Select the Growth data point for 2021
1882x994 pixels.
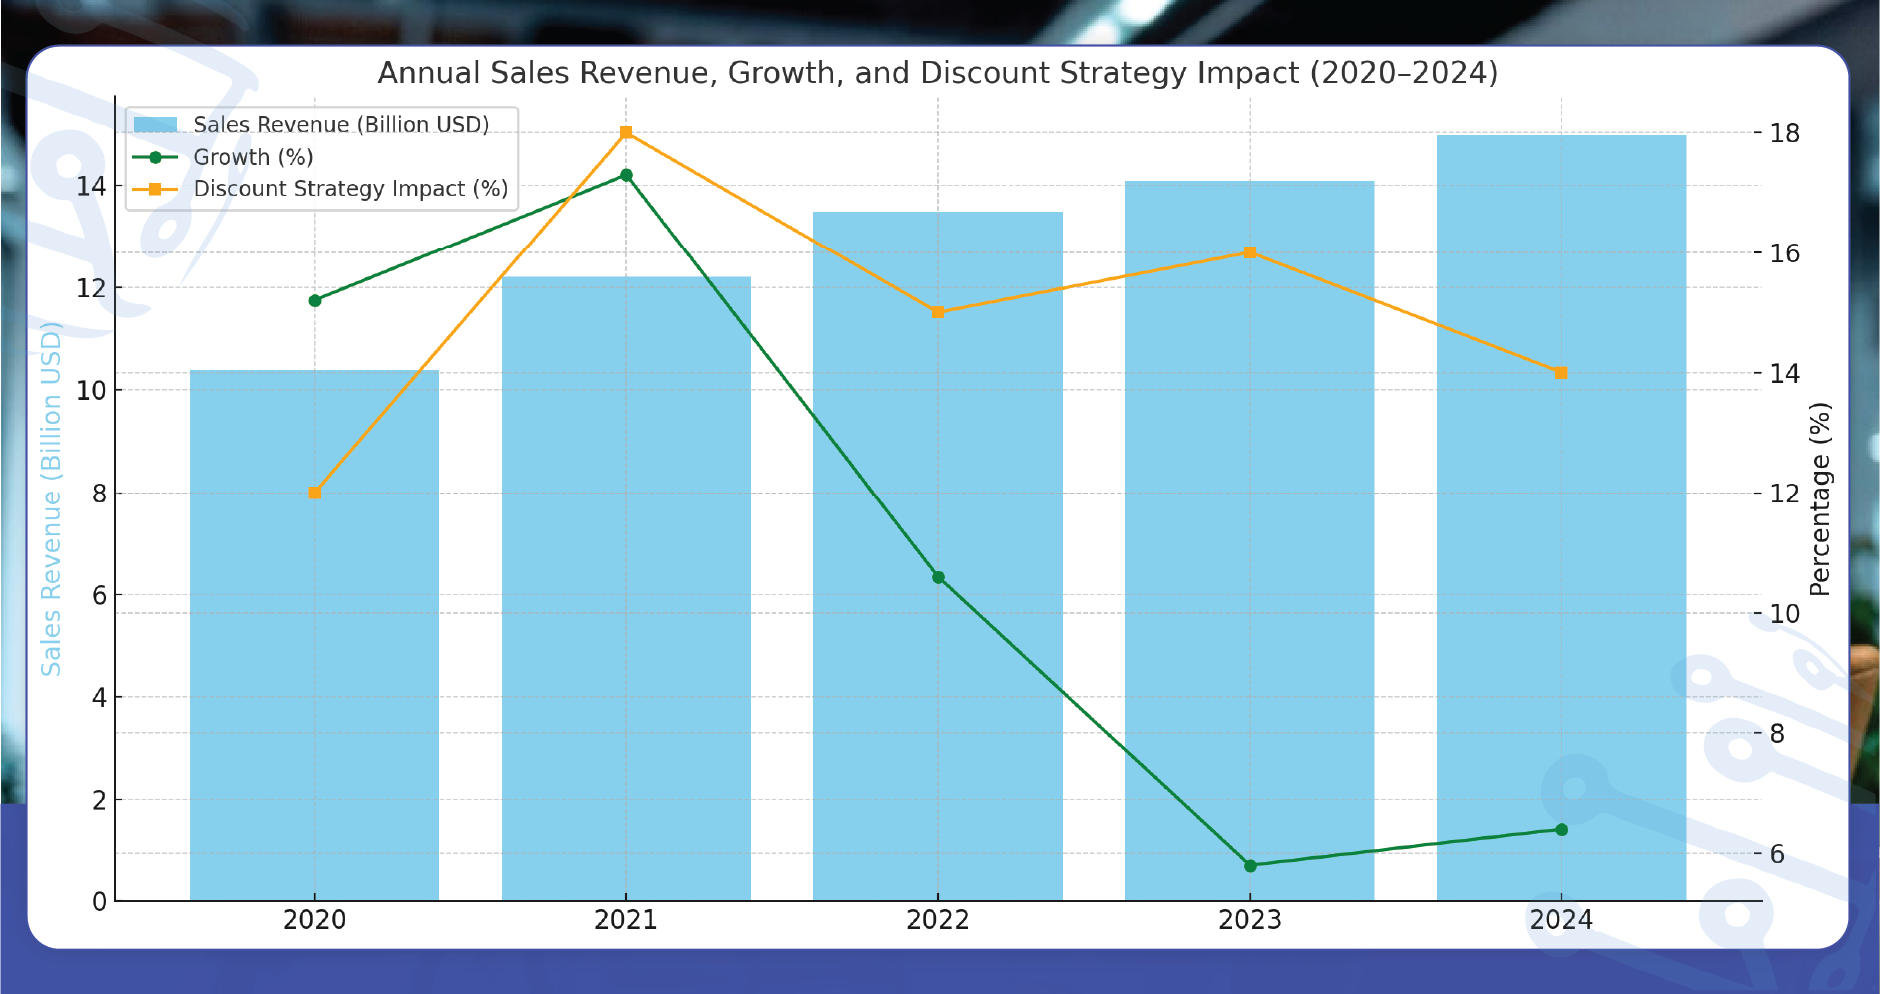pos(625,174)
